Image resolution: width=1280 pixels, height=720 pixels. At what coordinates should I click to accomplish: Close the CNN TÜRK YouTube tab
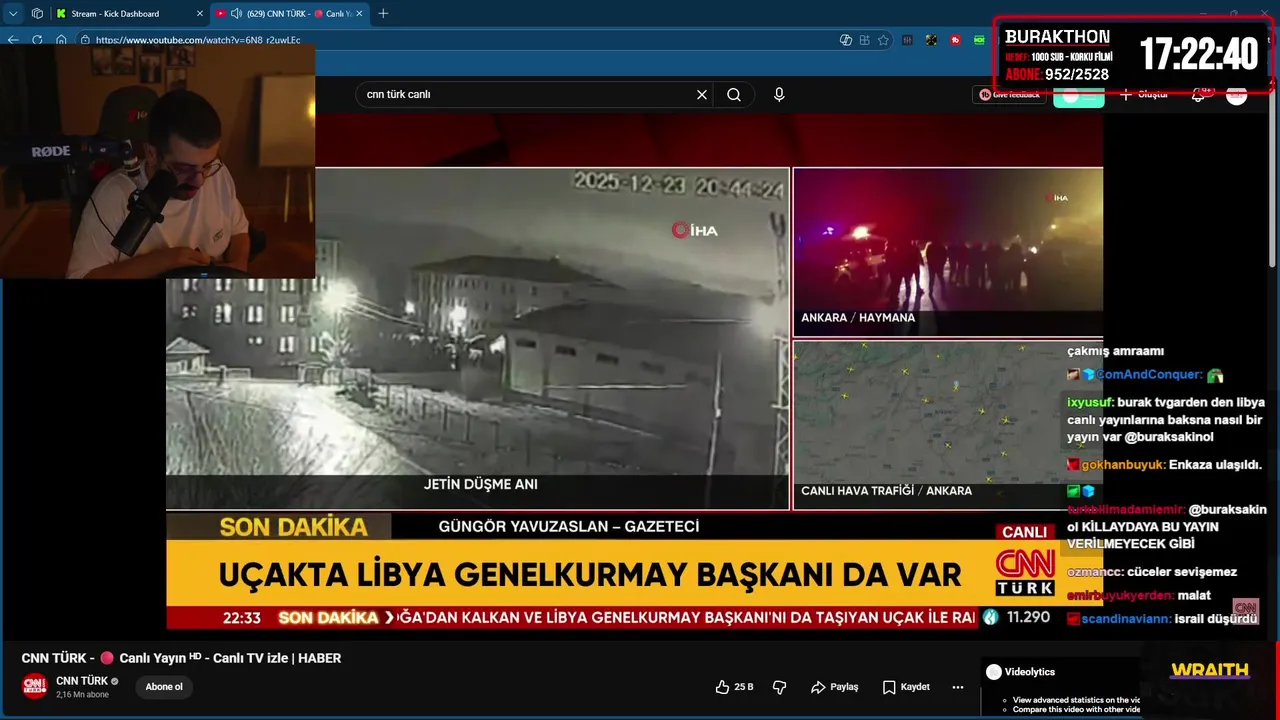tap(358, 13)
